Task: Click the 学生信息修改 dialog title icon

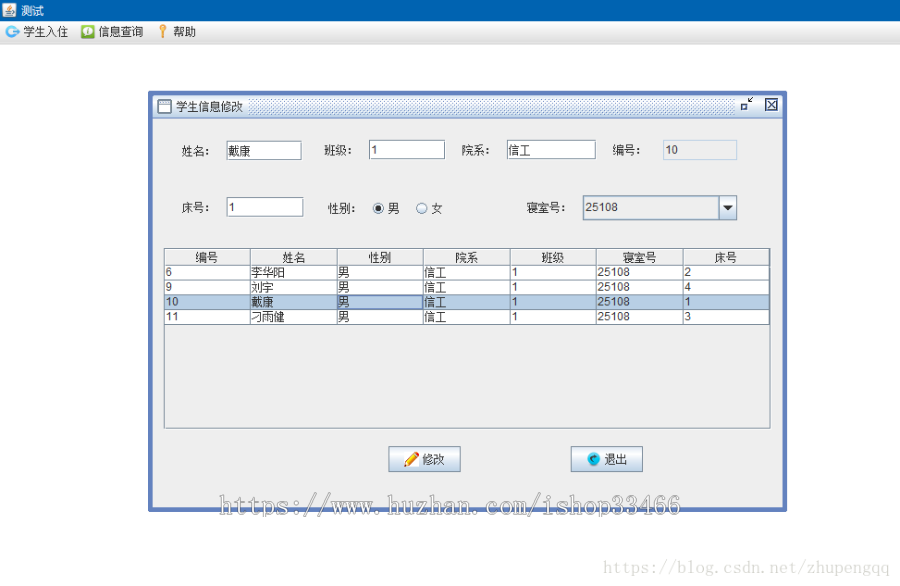Action: pyautogui.click(x=164, y=105)
